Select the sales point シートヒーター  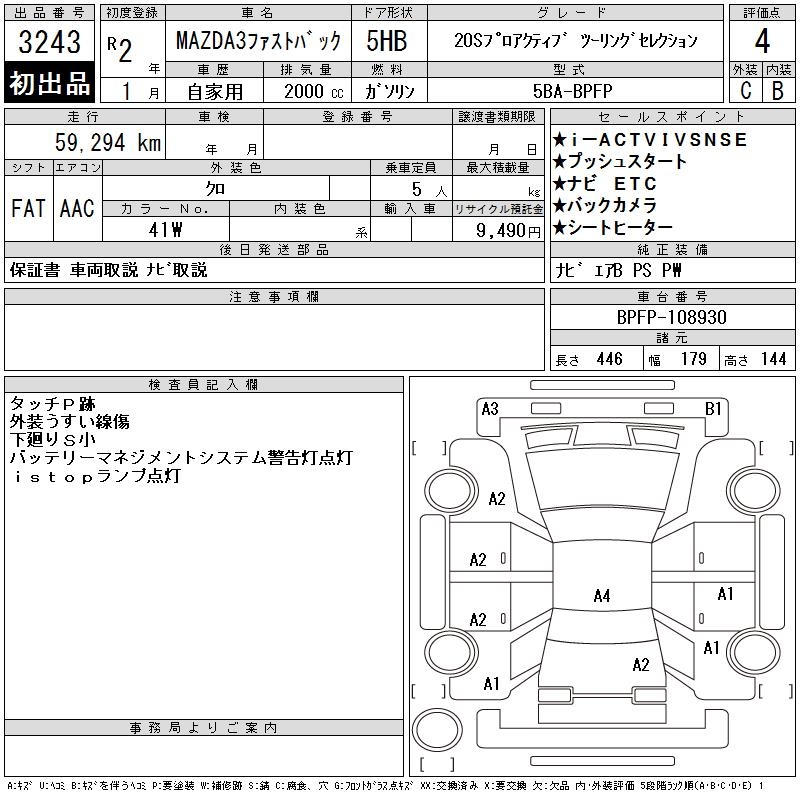612,228
